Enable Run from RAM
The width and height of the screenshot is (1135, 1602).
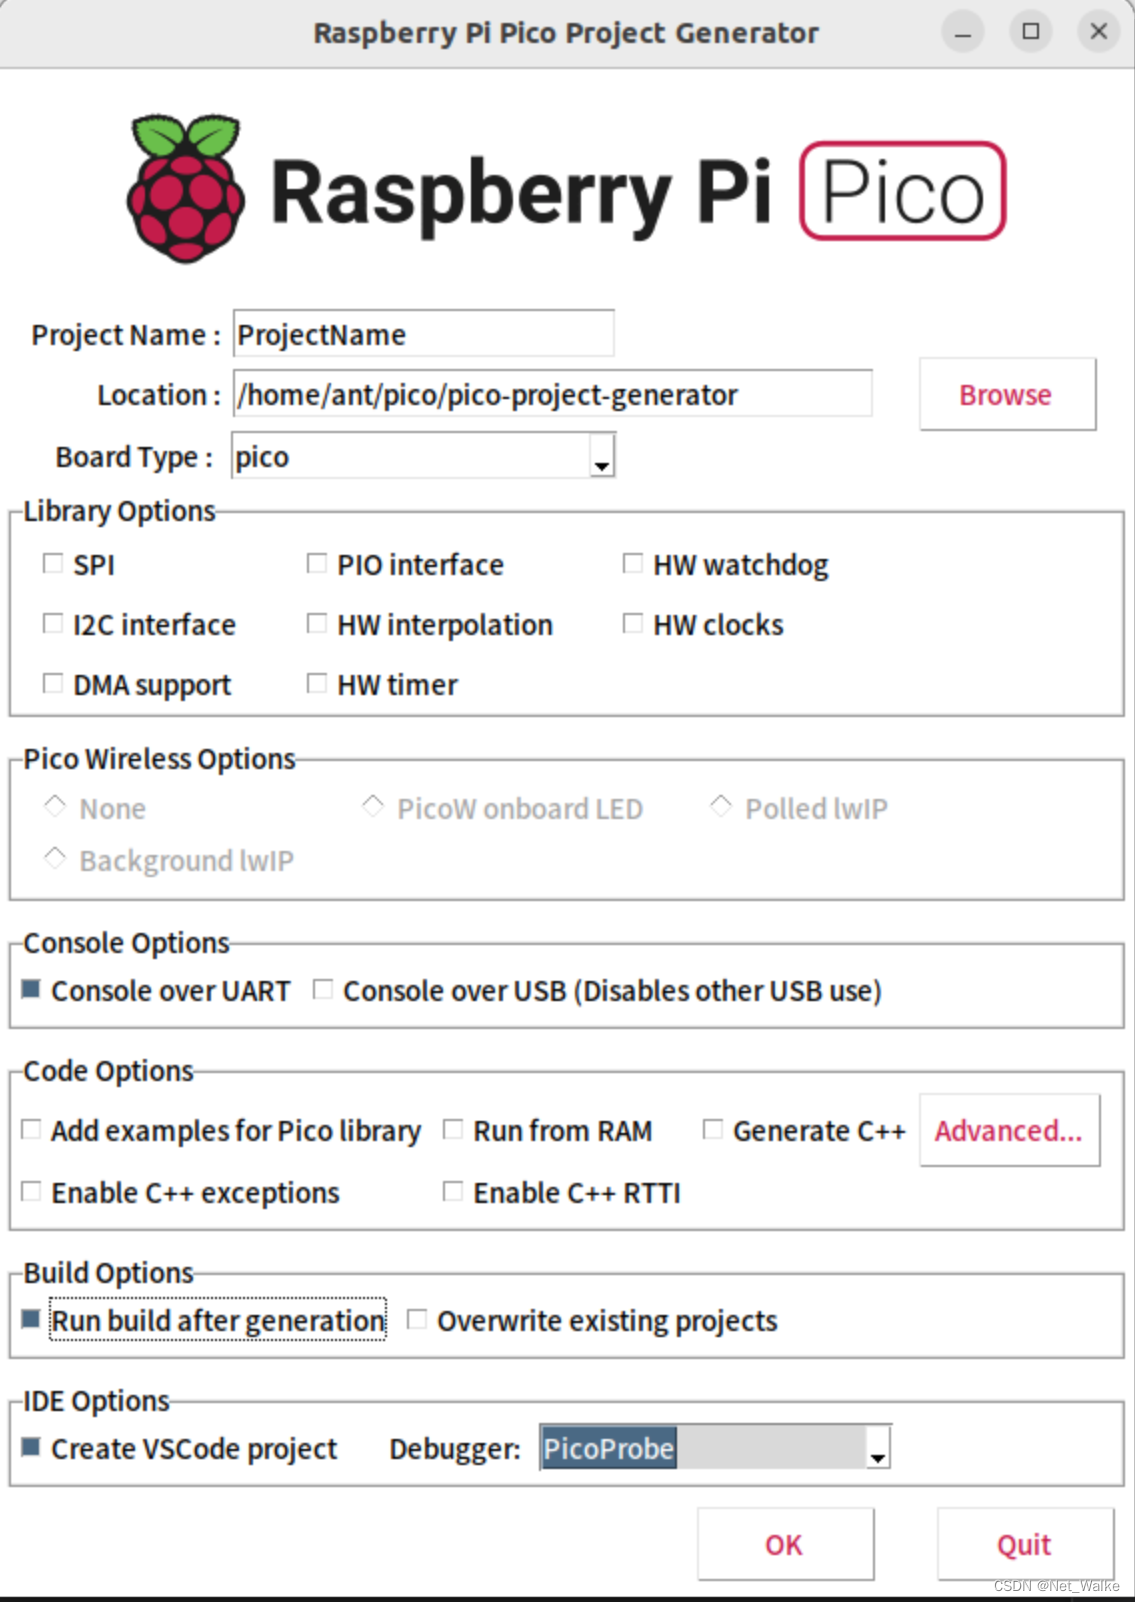(452, 1129)
